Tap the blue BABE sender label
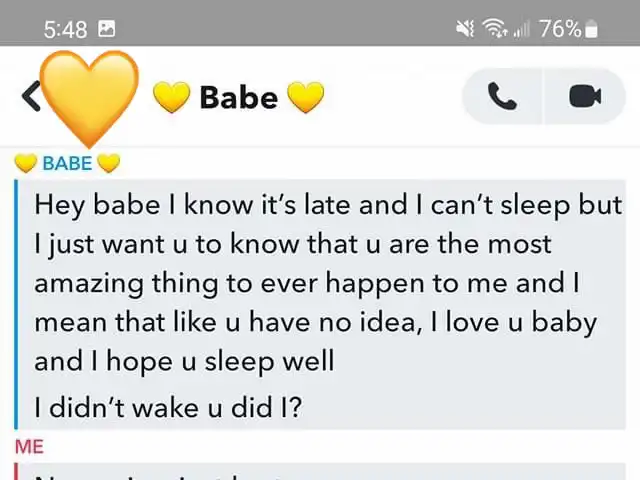This screenshot has height=480, width=640. click(x=67, y=163)
